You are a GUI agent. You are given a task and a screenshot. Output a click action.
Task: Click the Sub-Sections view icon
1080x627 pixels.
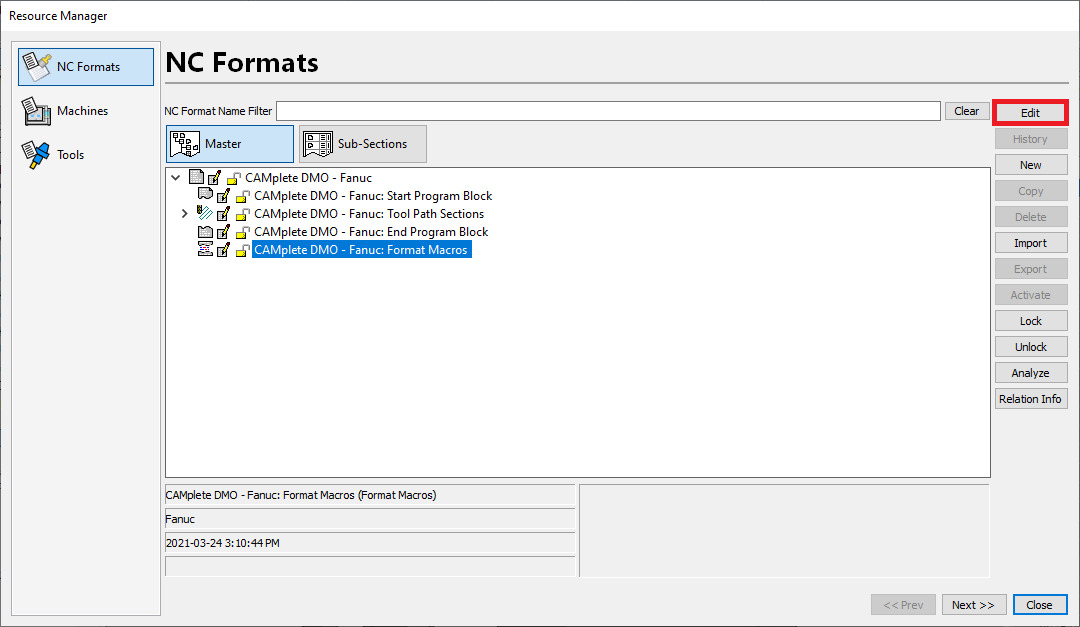(318, 144)
